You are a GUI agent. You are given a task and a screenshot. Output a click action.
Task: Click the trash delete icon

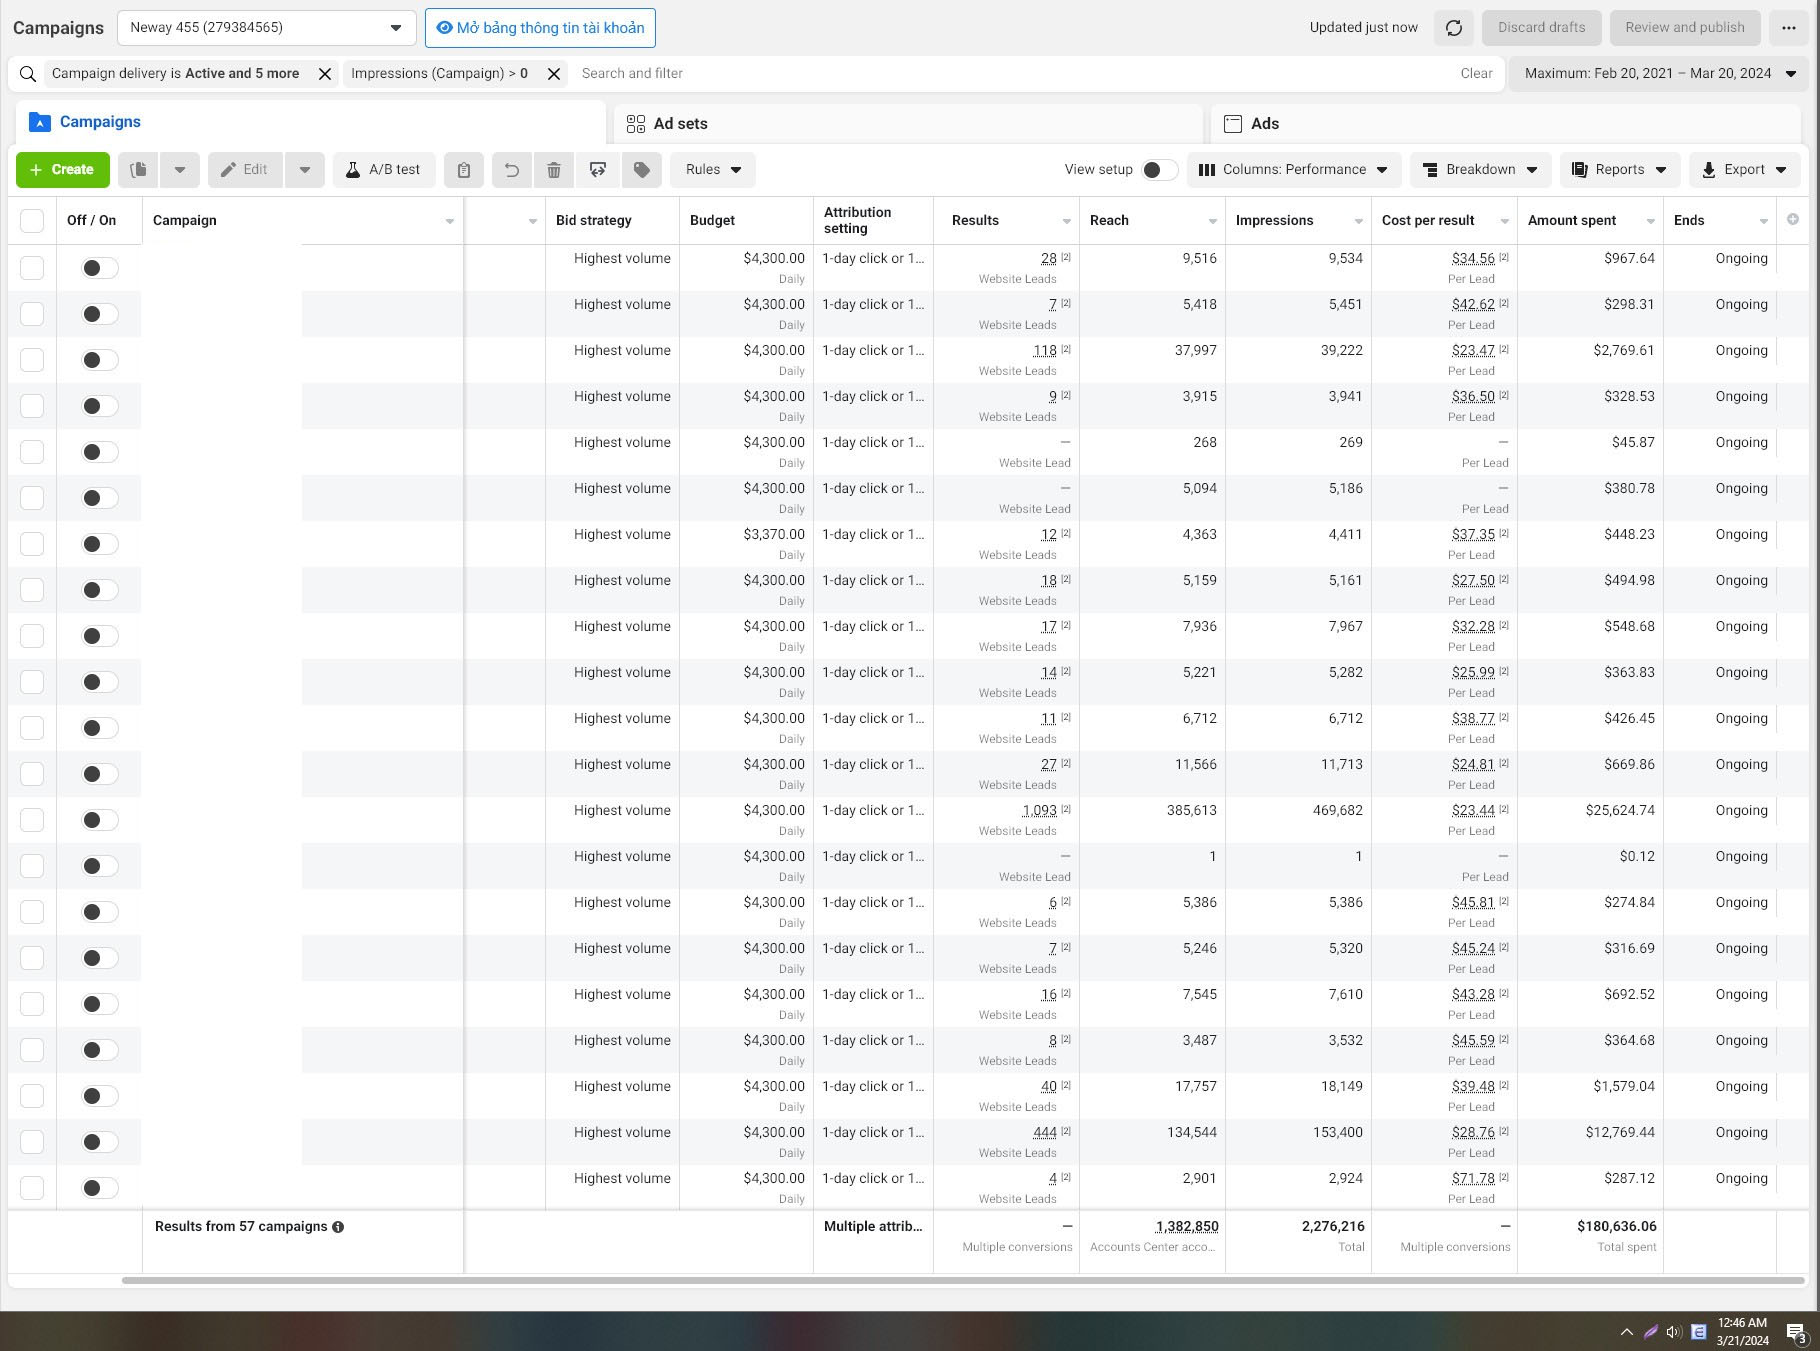click(x=554, y=170)
